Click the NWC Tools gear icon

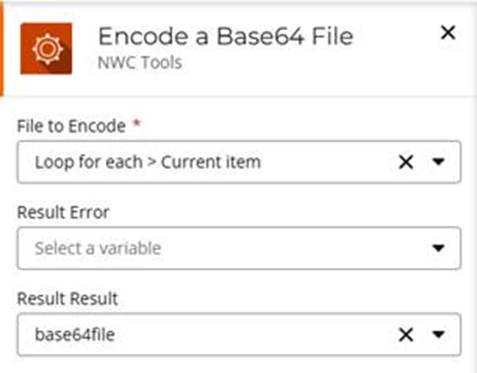pos(46,49)
